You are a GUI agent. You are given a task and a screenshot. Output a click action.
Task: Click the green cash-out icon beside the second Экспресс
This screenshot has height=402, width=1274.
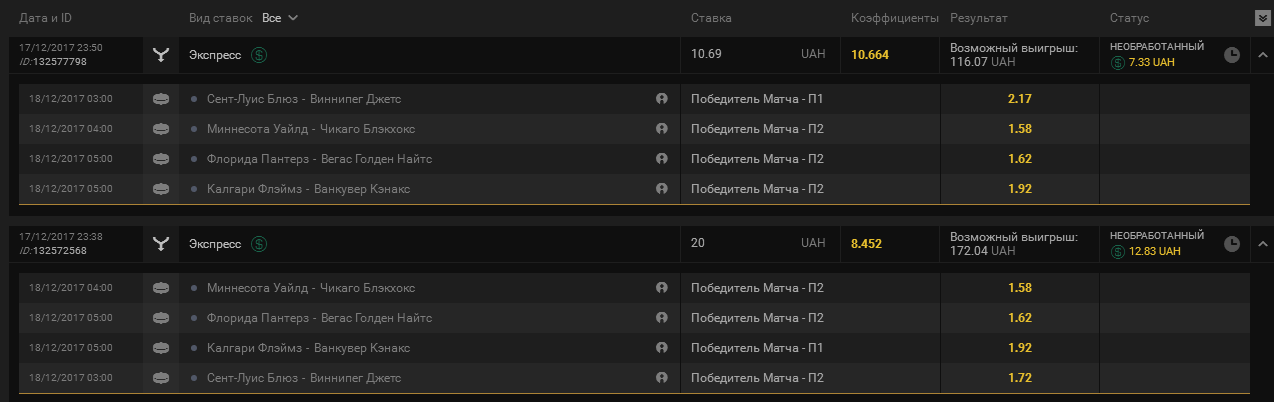[259, 243]
